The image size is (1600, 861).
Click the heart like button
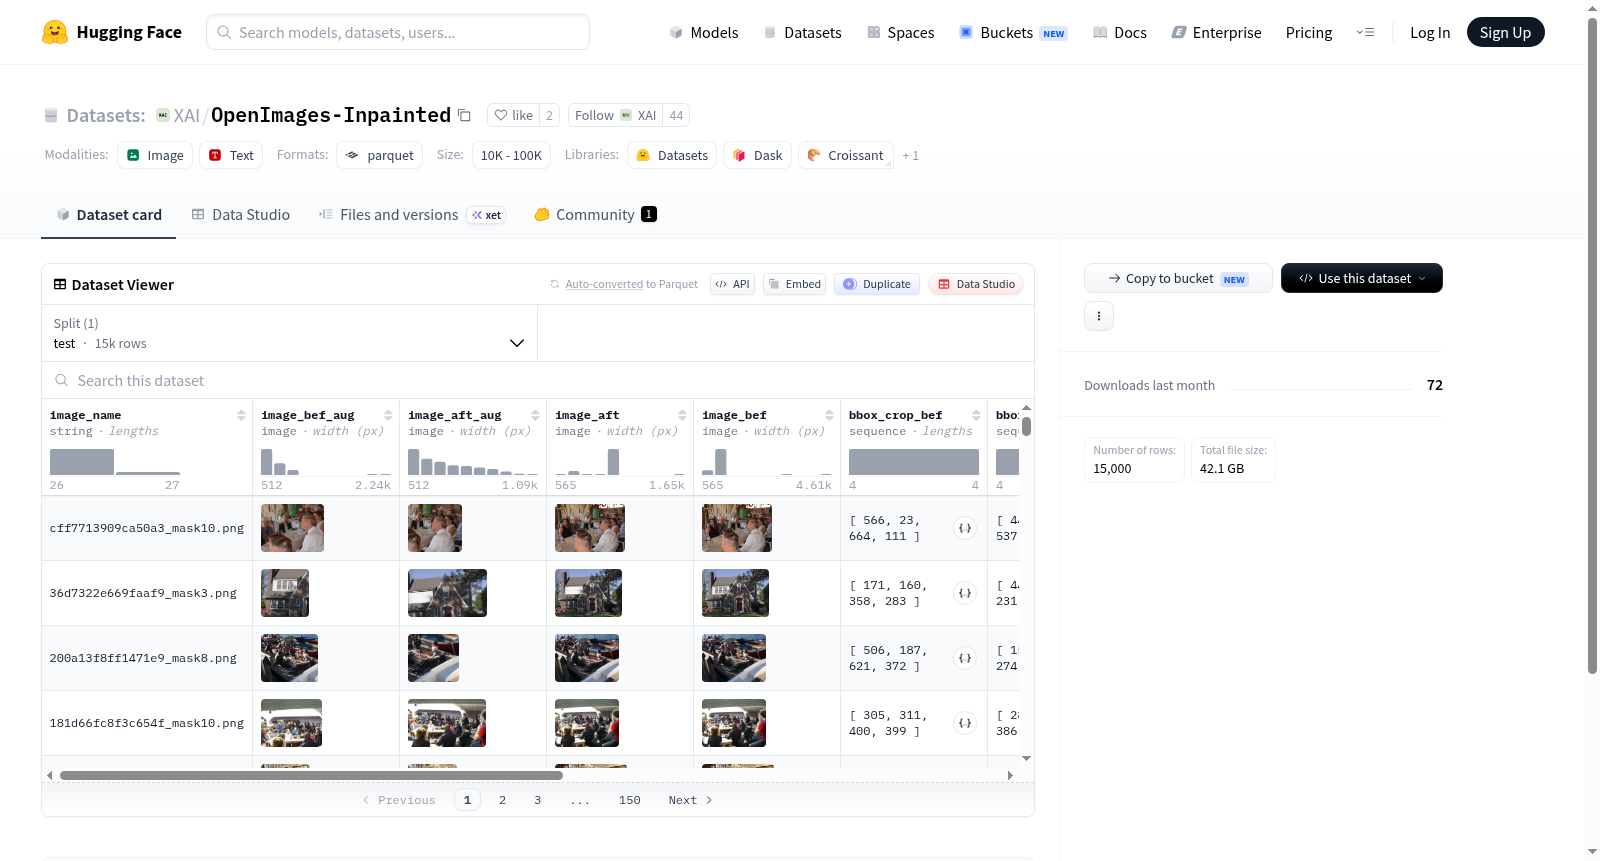[513, 115]
